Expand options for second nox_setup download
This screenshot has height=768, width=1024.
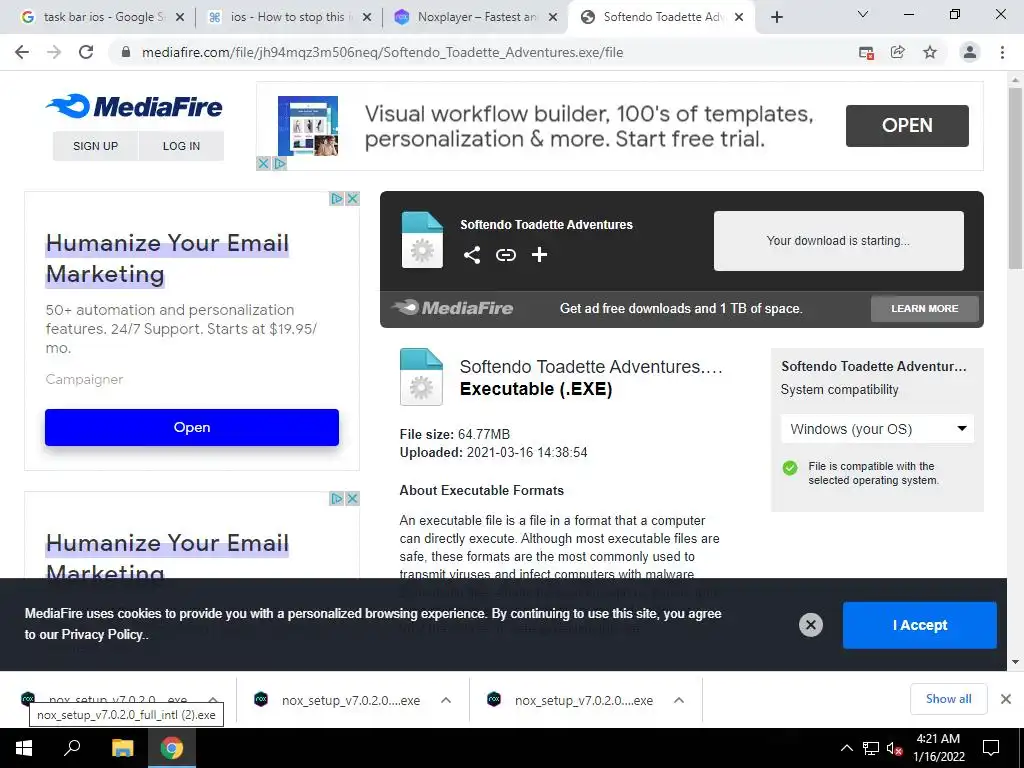(x=446, y=700)
